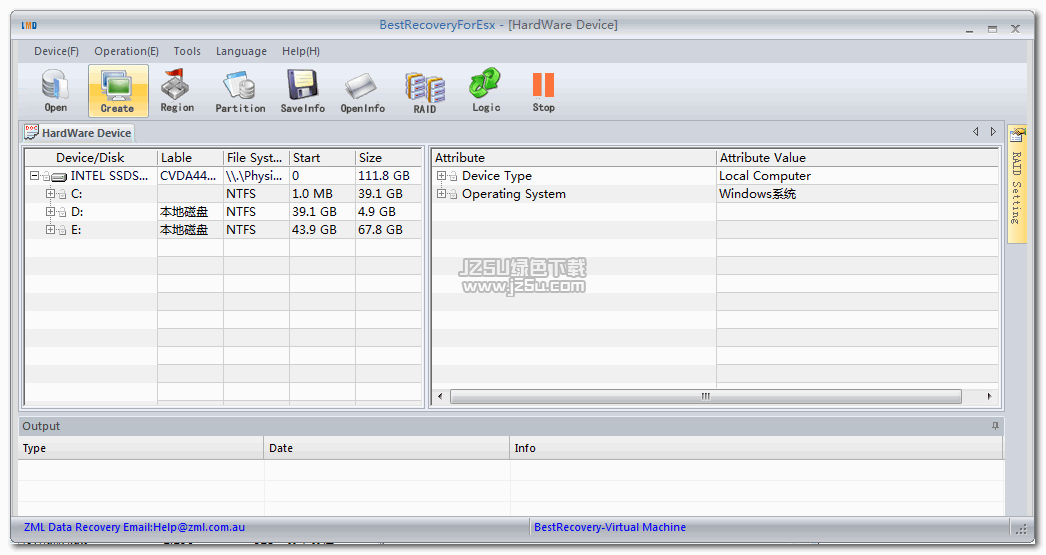Viewport: 1046px width, 555px height.
Task: Click the \\.\Physi... file system cell
Action: [x=254, y=176]
